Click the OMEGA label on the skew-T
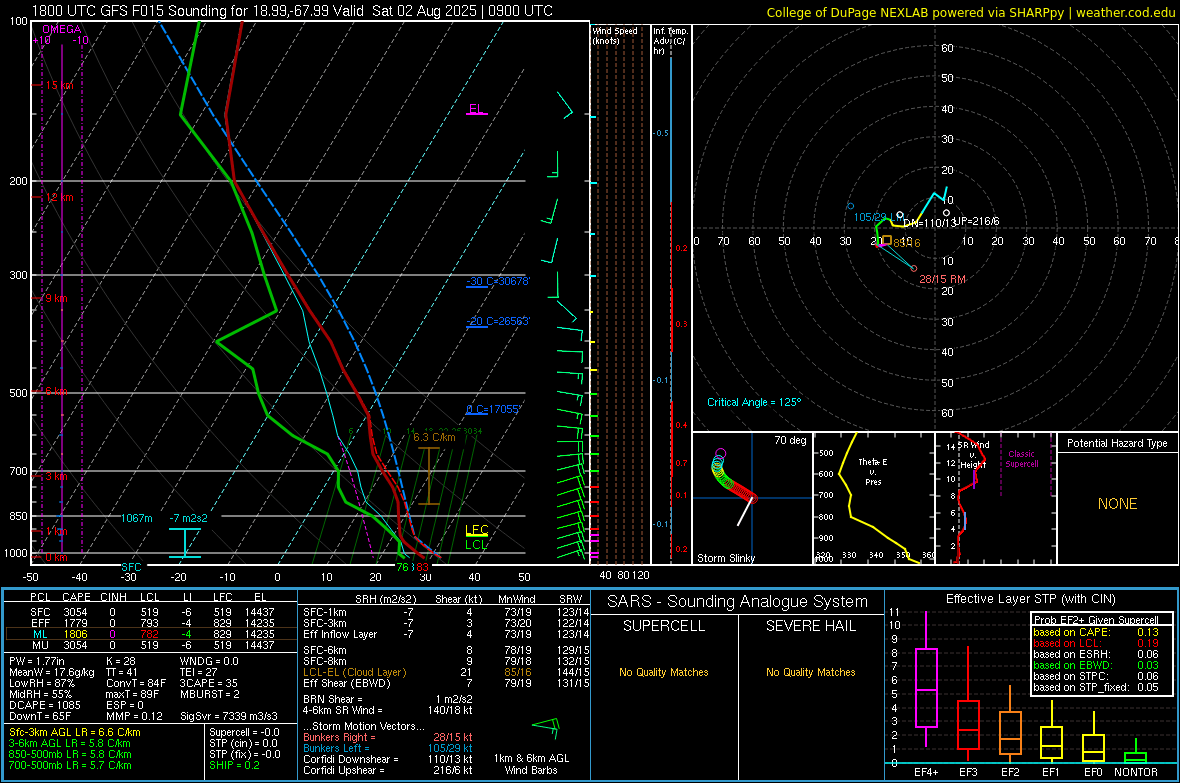Screen dimensions: 1180x783 (62, 29)
